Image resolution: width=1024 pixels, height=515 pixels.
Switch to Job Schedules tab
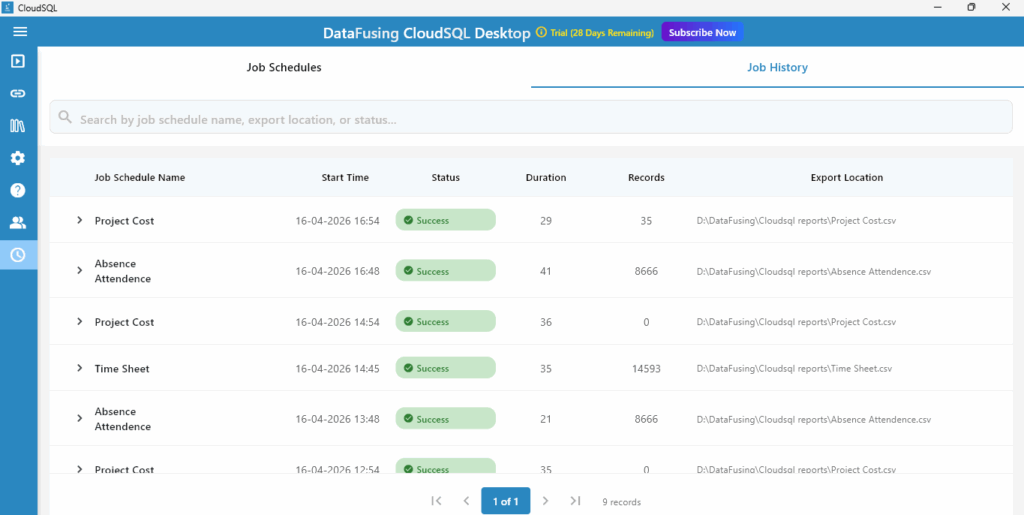(x=284, y=68)
